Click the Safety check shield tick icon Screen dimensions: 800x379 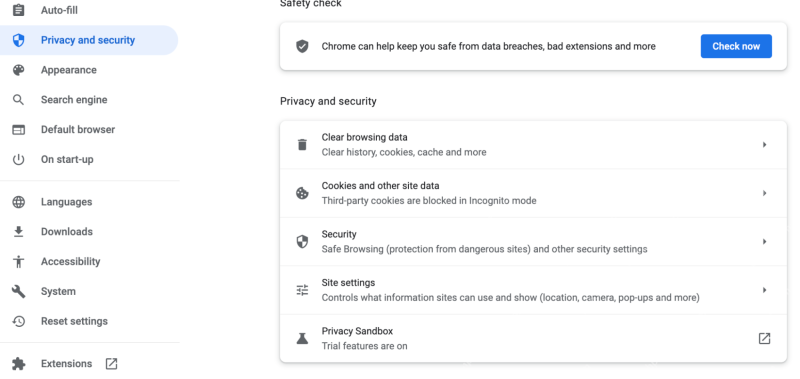(302, 46)
